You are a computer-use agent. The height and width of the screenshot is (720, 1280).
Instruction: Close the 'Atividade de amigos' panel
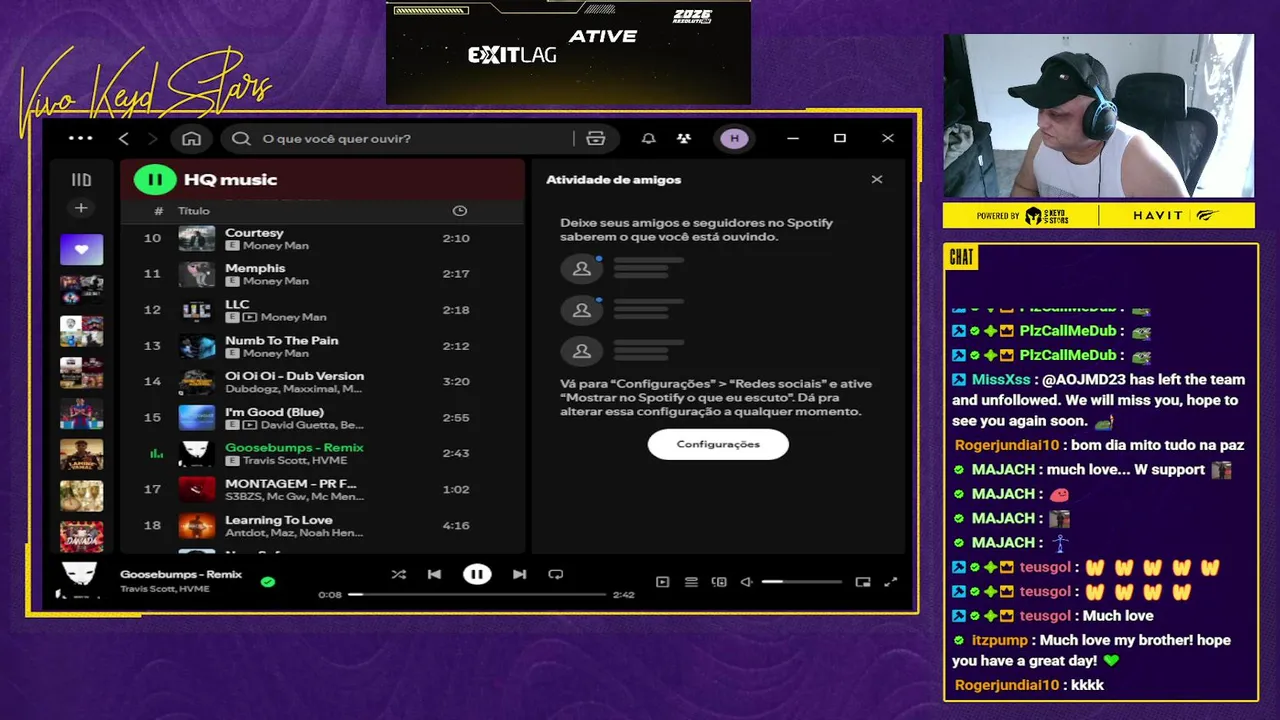(877, 180)
